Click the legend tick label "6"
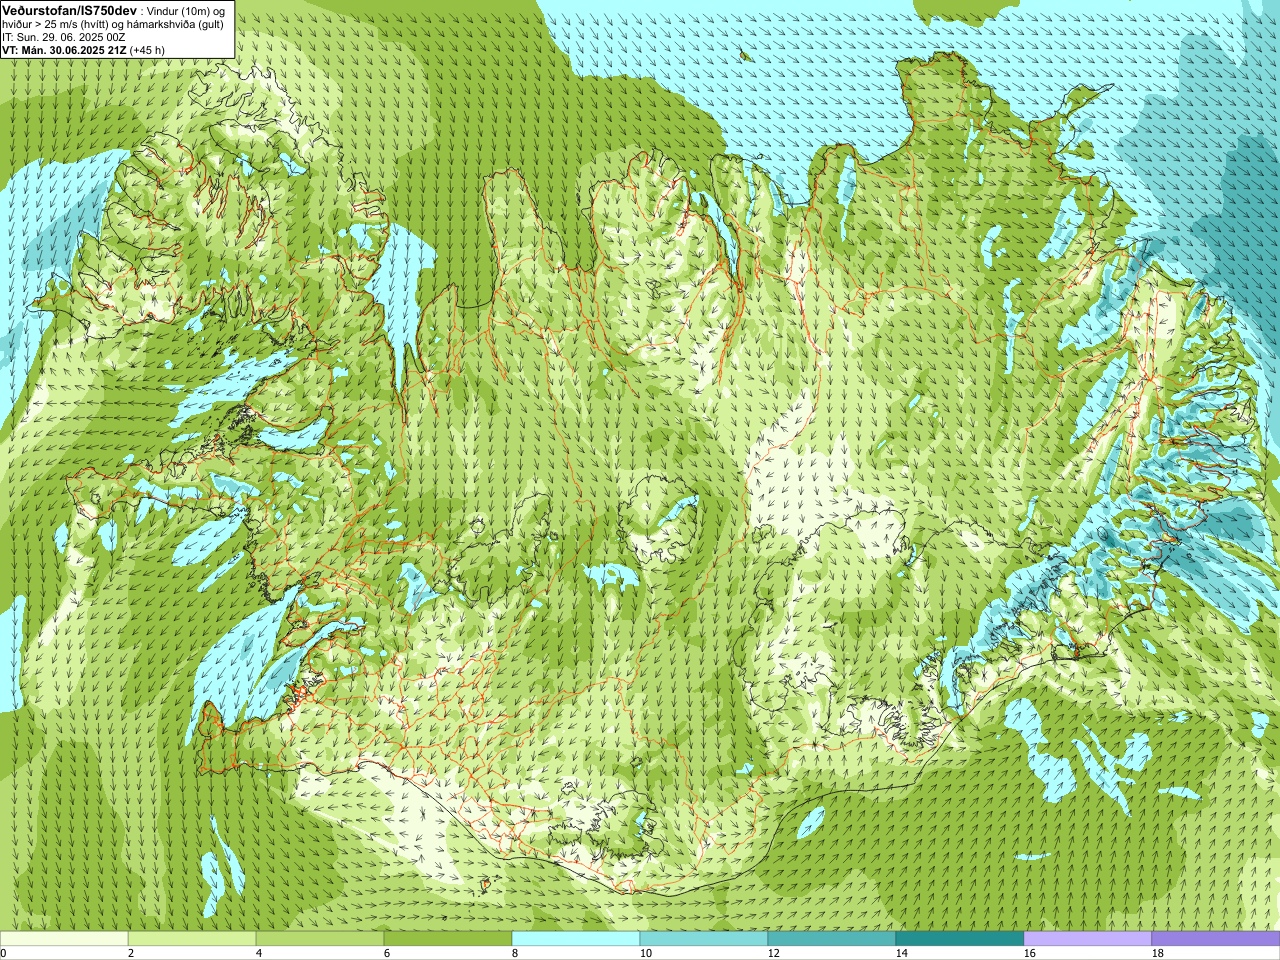Viewport: 1280px width, 960px height. [387, 954]
